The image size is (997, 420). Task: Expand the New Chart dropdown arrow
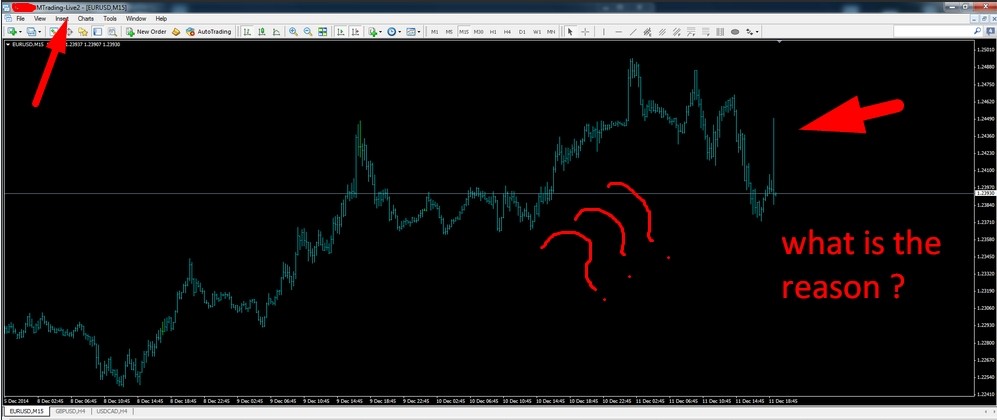click(20, 31)
